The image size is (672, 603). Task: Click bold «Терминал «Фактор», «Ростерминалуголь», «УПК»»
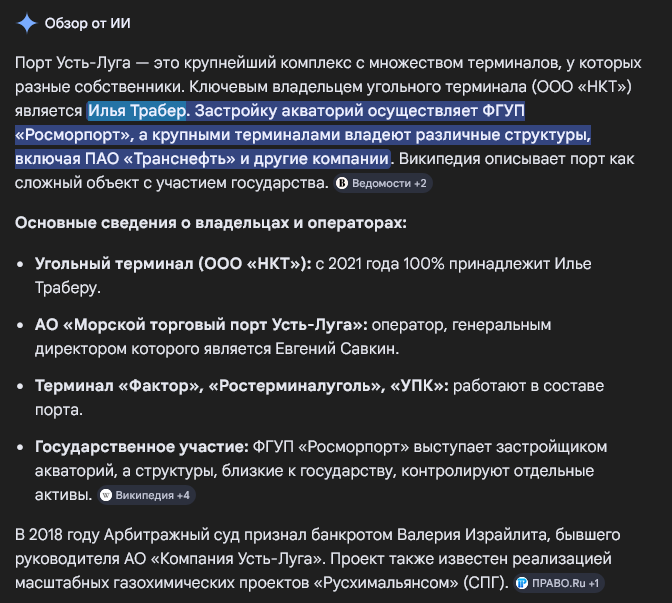[x=241, y=385]
